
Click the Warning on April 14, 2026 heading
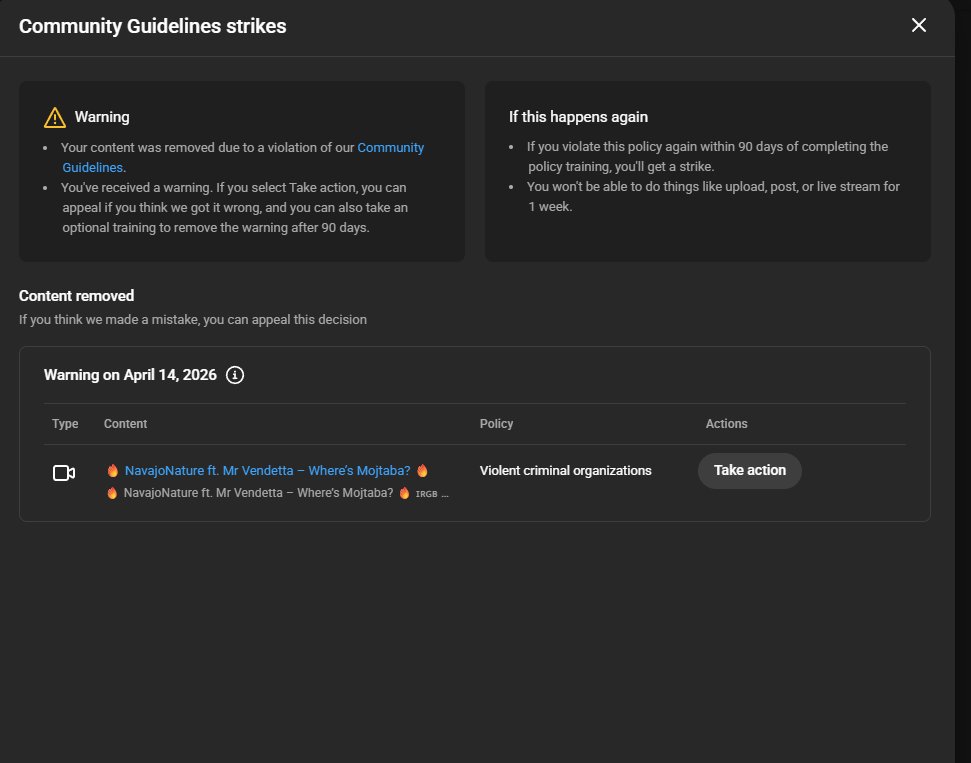(x=130, y=375)
